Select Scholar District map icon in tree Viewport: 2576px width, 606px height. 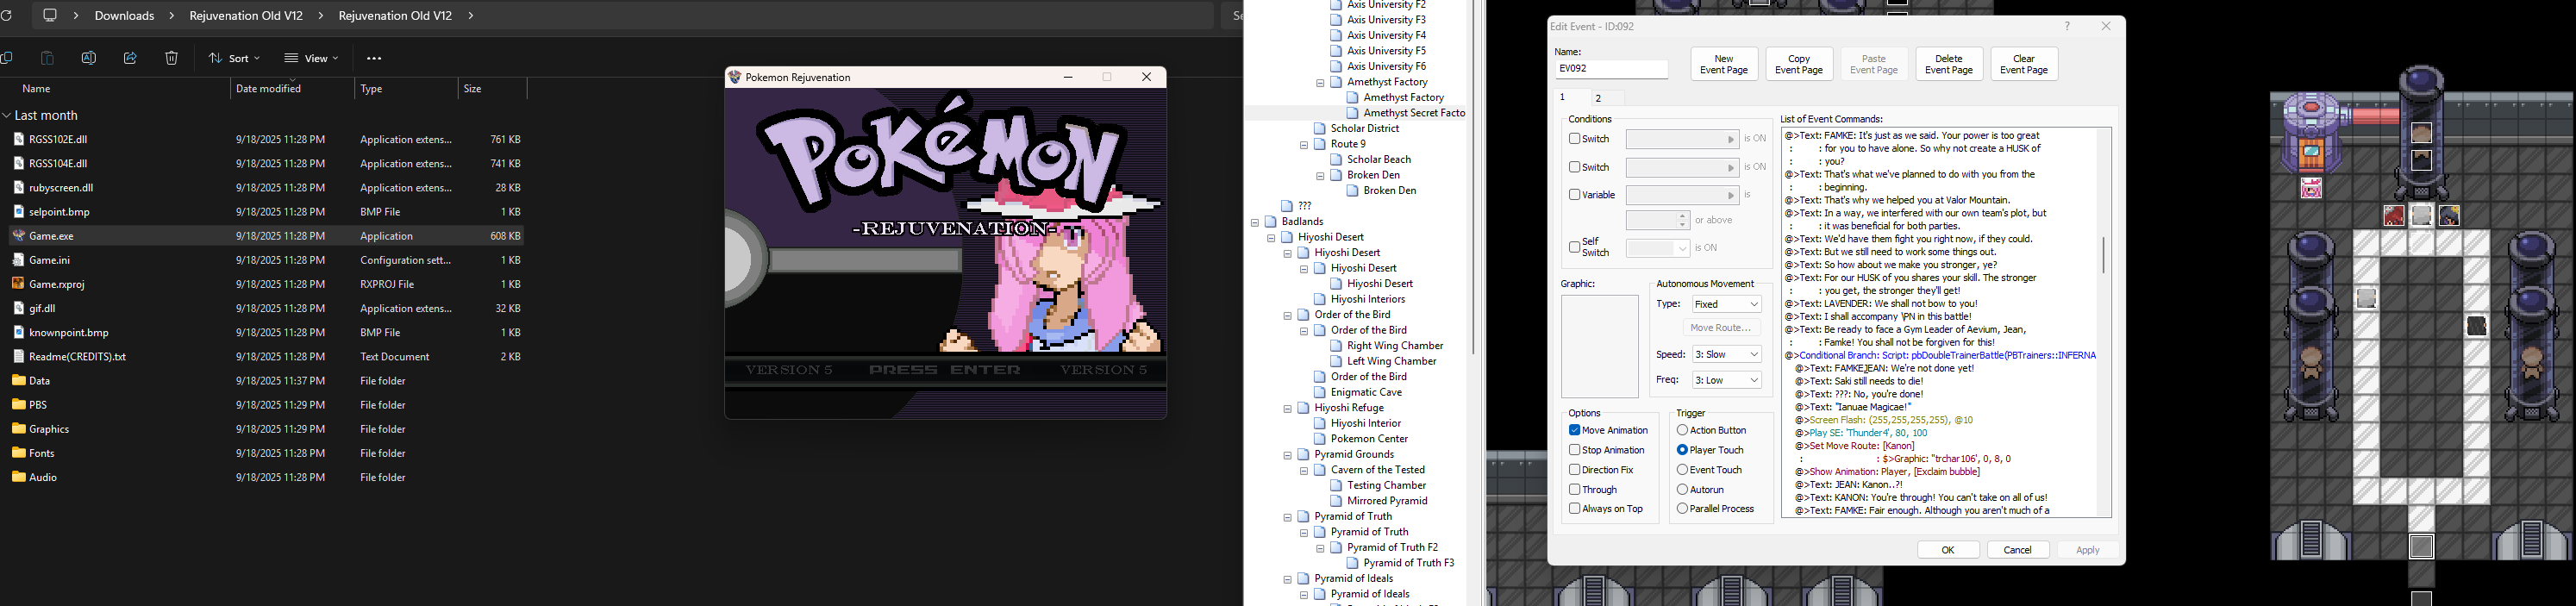[x=1320, y=128]
